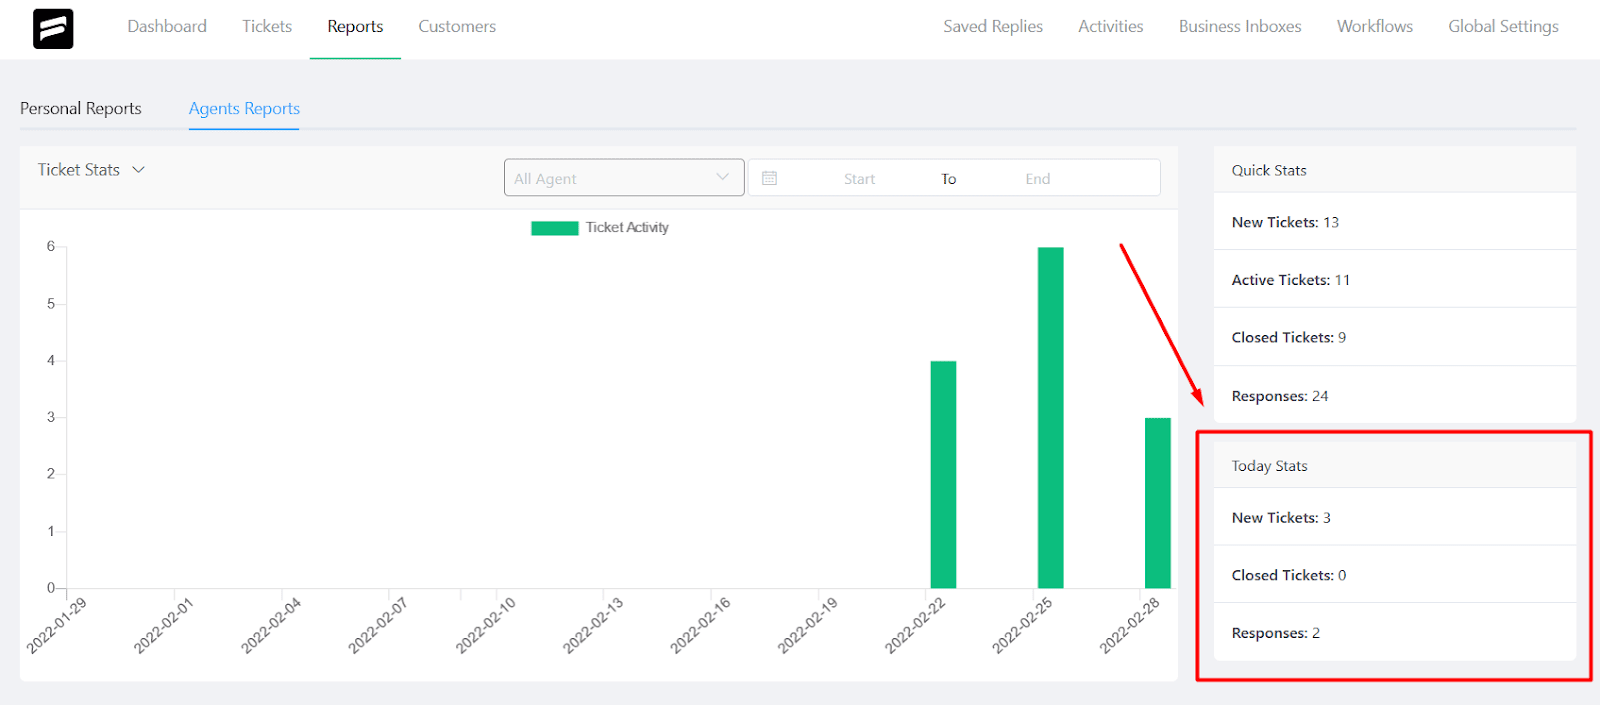
Task: Open the Customers menu item
Action: tap(457, 26)
